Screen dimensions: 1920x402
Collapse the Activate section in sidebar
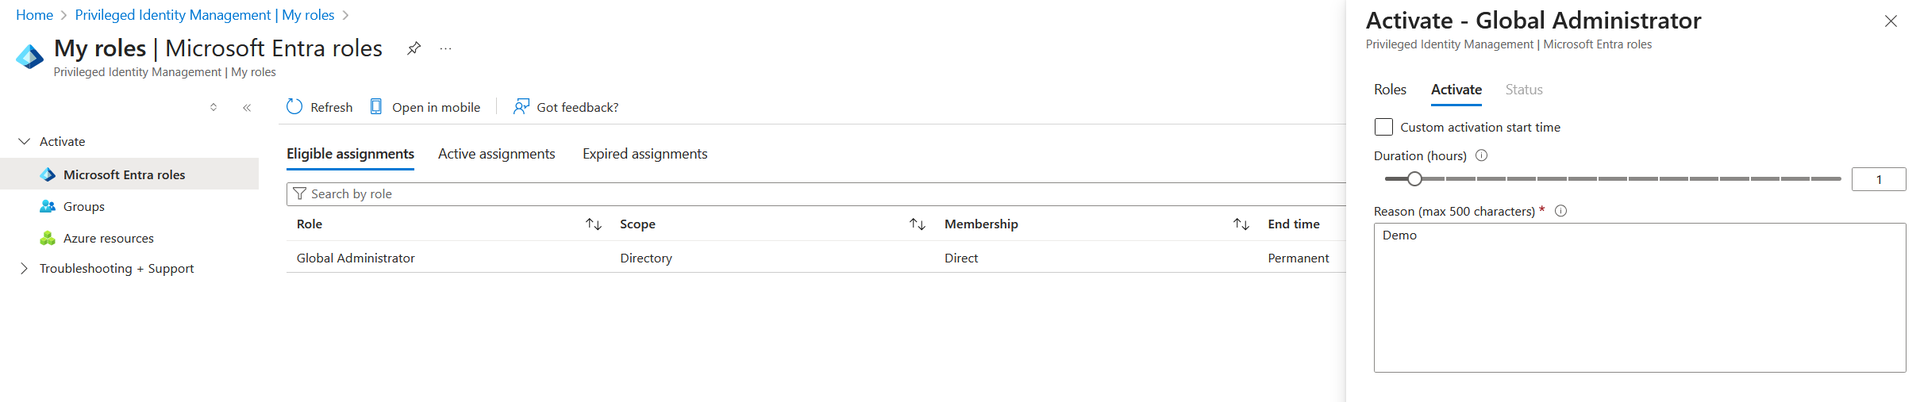24,142
